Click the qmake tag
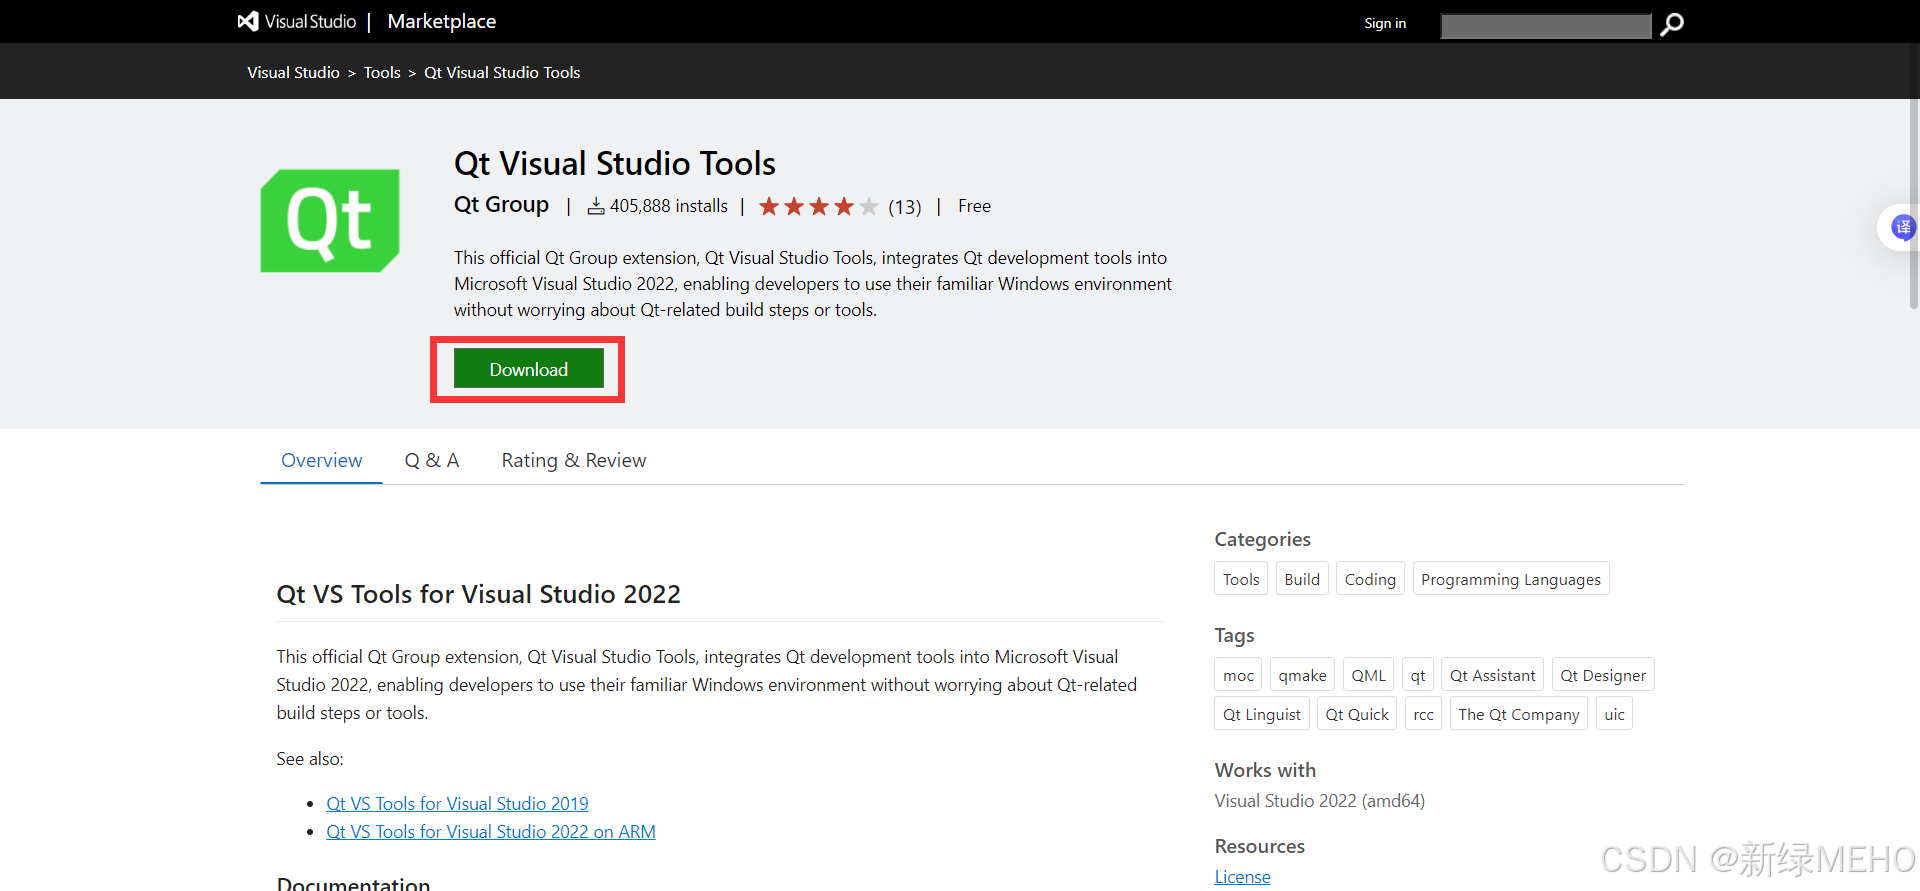This screenshot has height=891, width=1920. click(x=1302, y=675)
